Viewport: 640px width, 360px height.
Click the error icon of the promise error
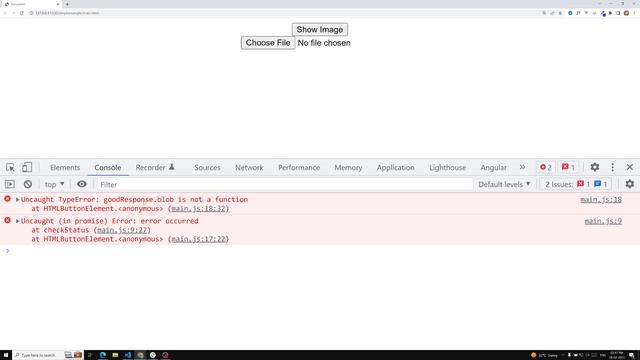click(x=7, y=220)
